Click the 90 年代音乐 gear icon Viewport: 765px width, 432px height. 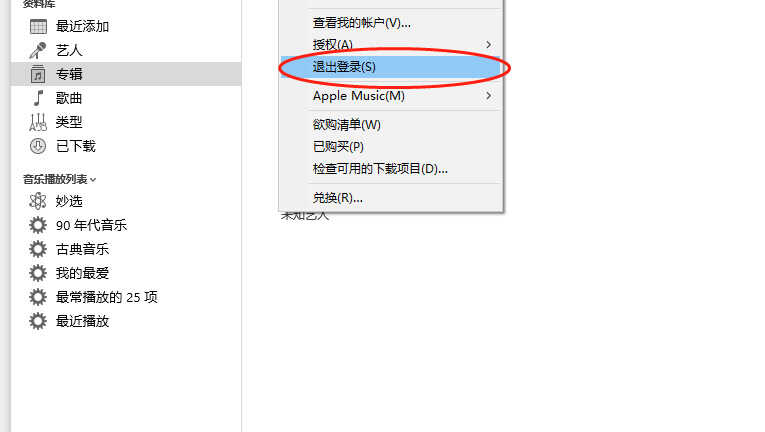[x=38, y=225]
